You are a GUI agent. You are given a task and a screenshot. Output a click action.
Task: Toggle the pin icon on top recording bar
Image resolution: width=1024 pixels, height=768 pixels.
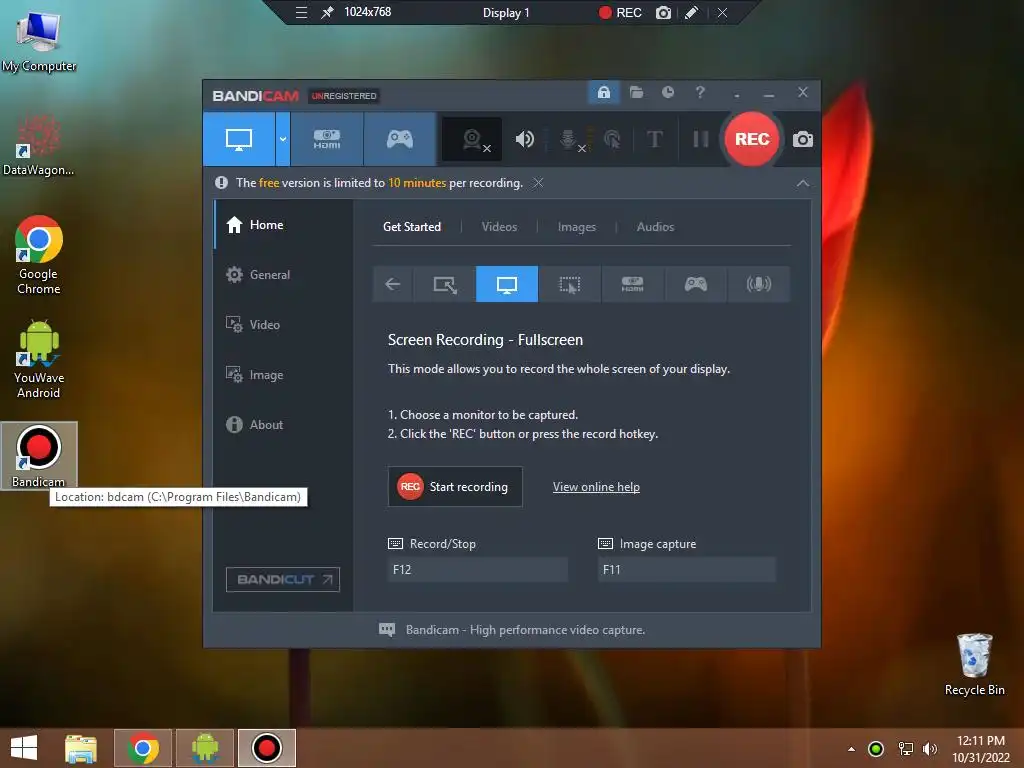click(327, 12)
